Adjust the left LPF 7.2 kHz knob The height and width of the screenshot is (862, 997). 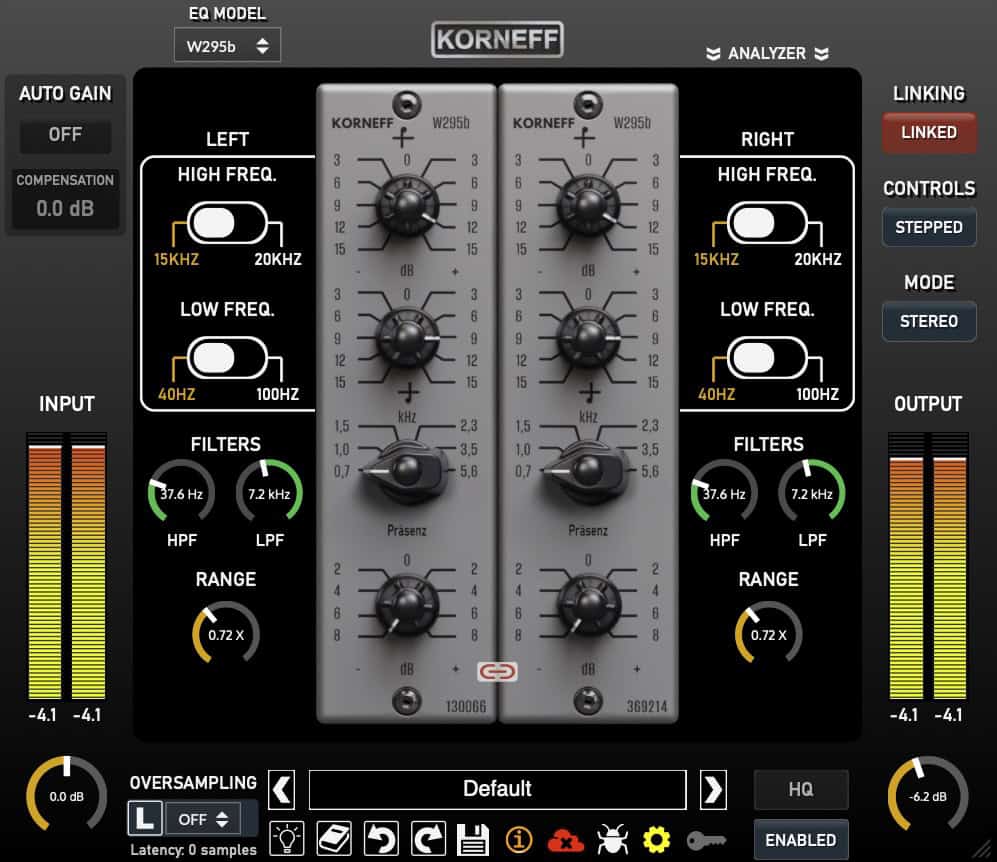[269, 493]
